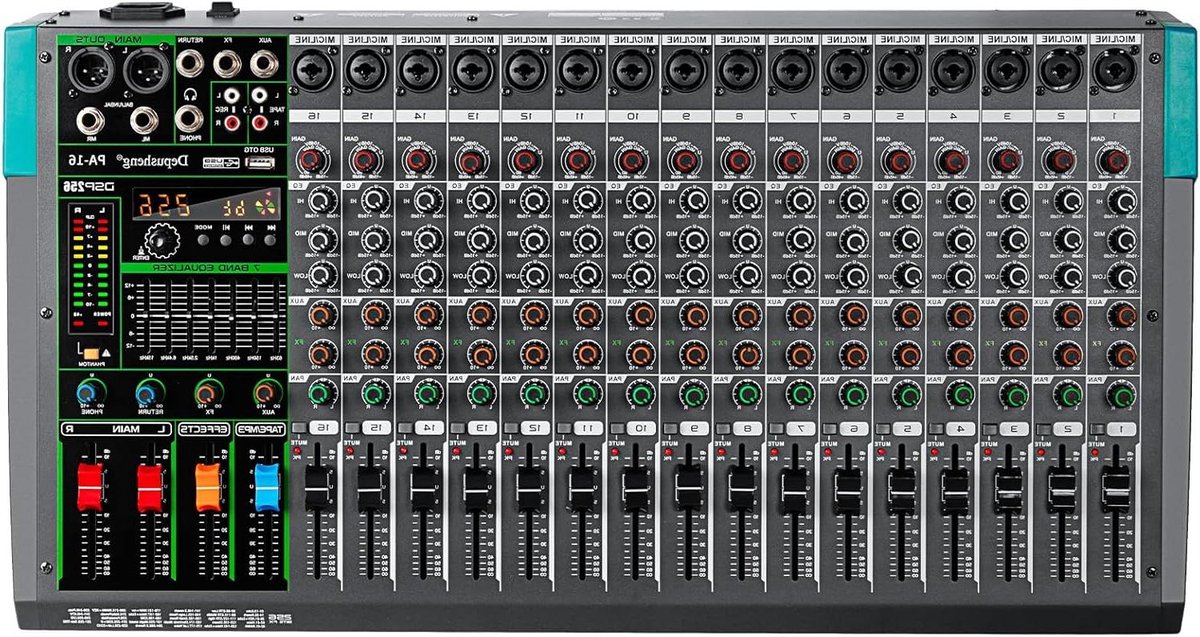The image size is (1200, 637).
Task: Click channel 15 volume fader
Action: tap(370, 488)
